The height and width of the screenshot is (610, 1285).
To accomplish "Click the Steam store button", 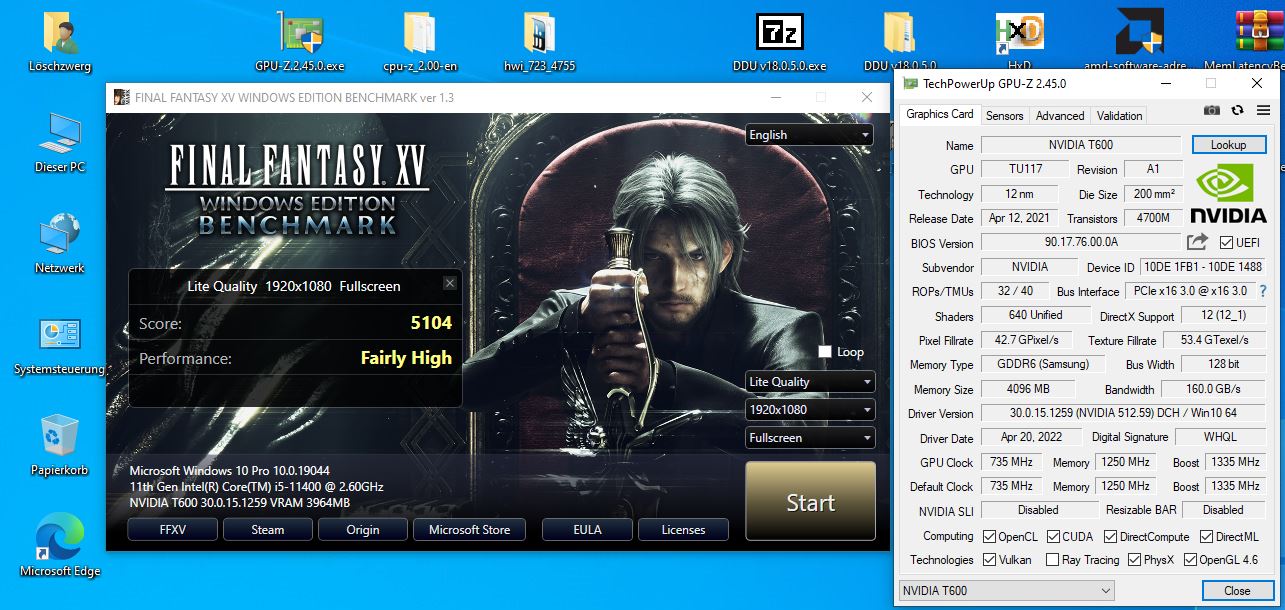I will point(267,530).
